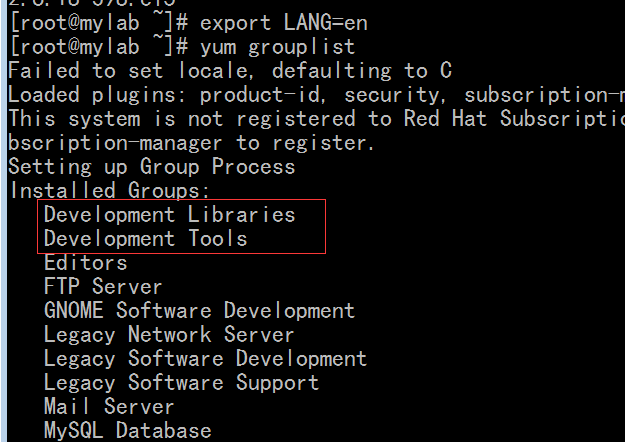This screenshot has width=625, height=442.
Task: Click the 'Setting up Group Process' line
Action: coord(151,167)
